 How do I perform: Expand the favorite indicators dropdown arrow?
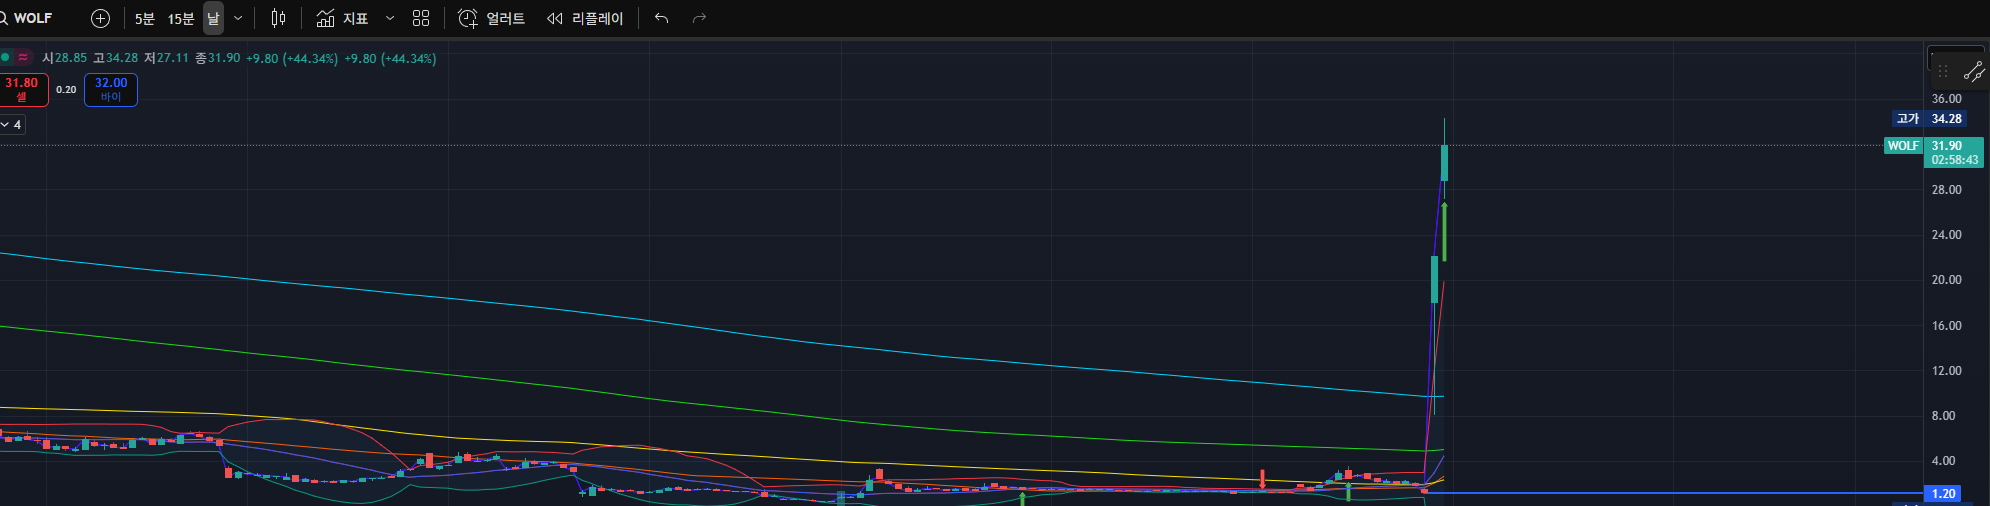click(x=390, y=18)
